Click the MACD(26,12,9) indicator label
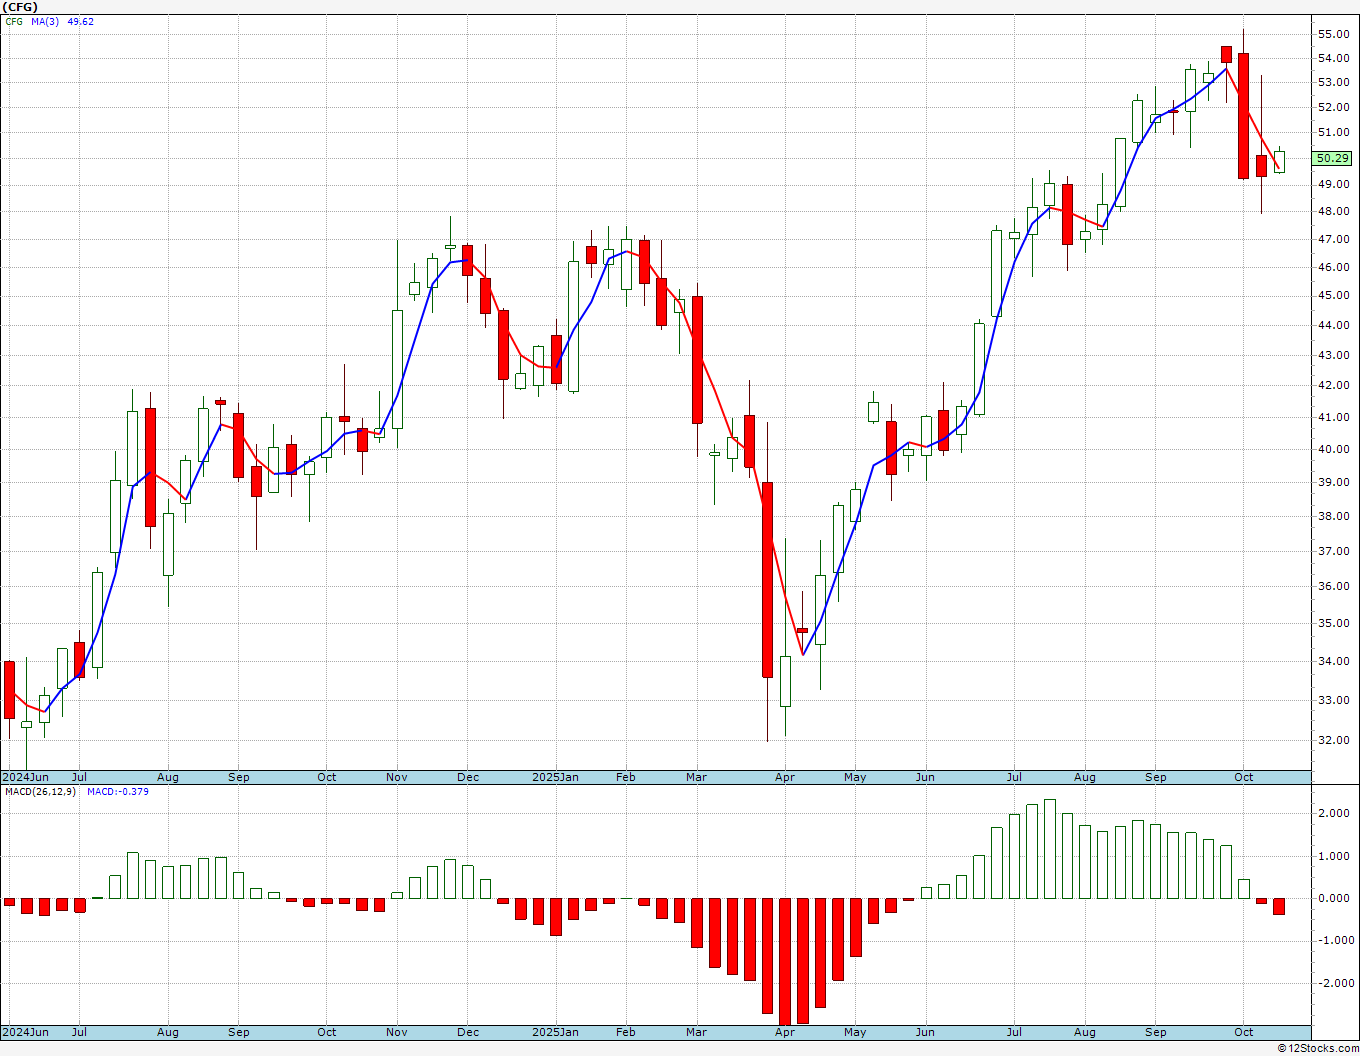 40,791
